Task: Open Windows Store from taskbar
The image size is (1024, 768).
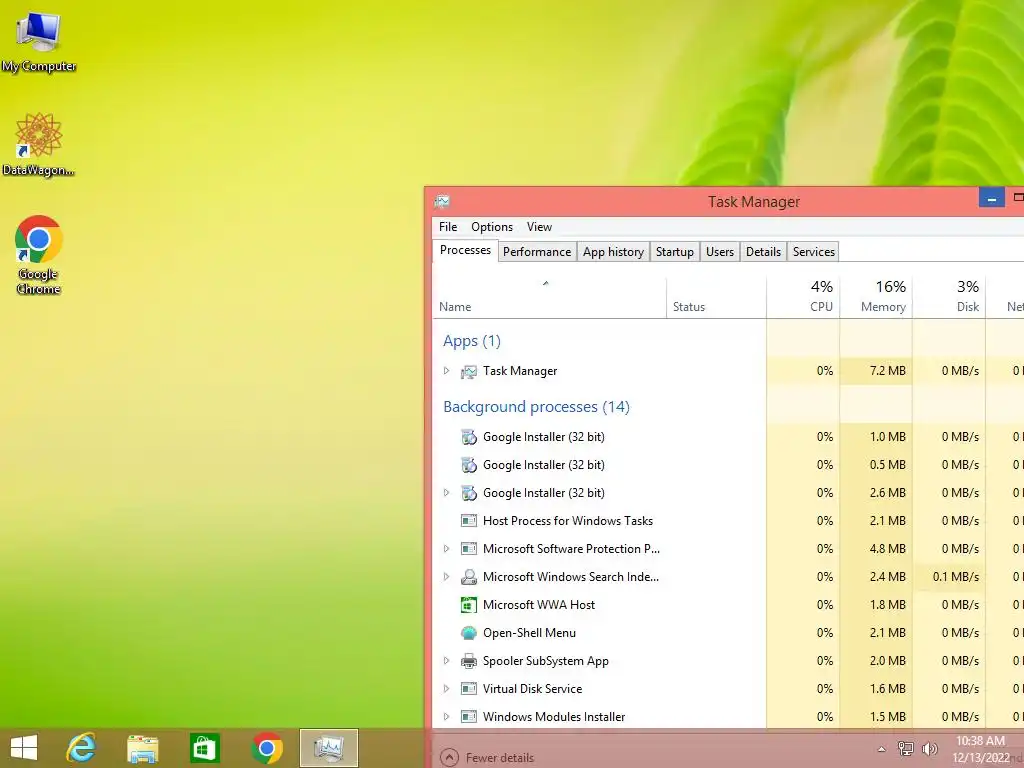Action: [x=204, y=748]
